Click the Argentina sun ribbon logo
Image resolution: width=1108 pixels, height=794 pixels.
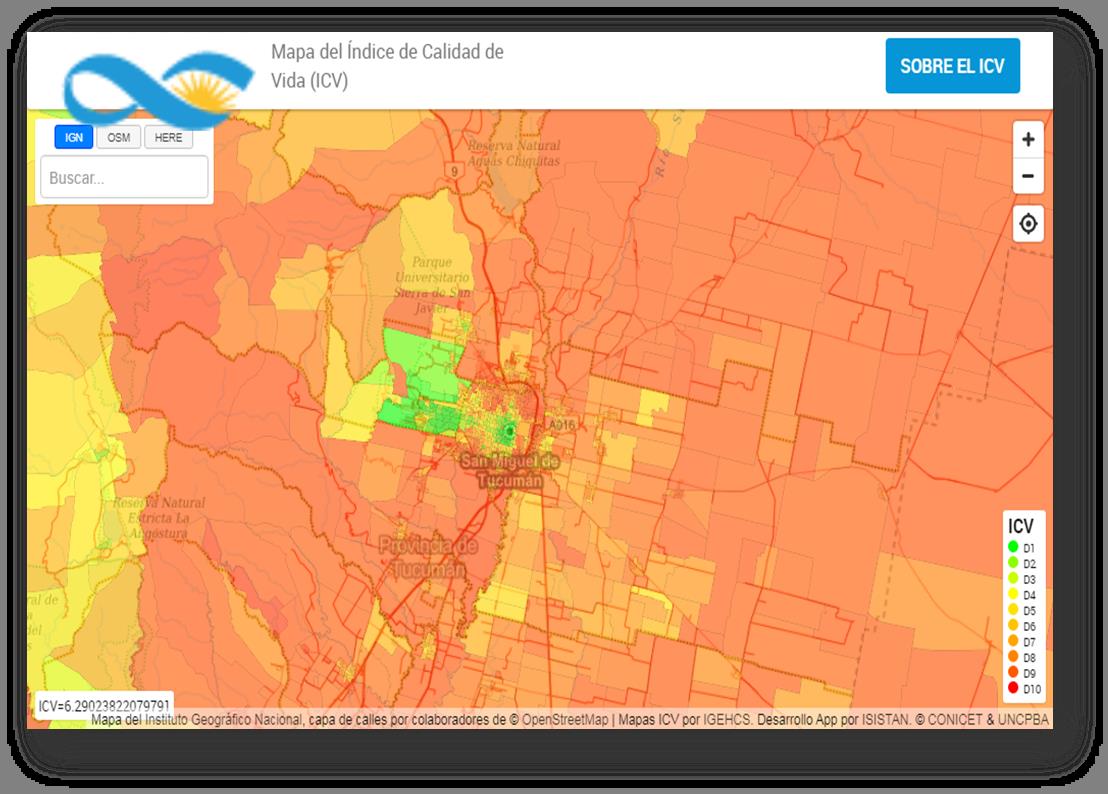158,88
